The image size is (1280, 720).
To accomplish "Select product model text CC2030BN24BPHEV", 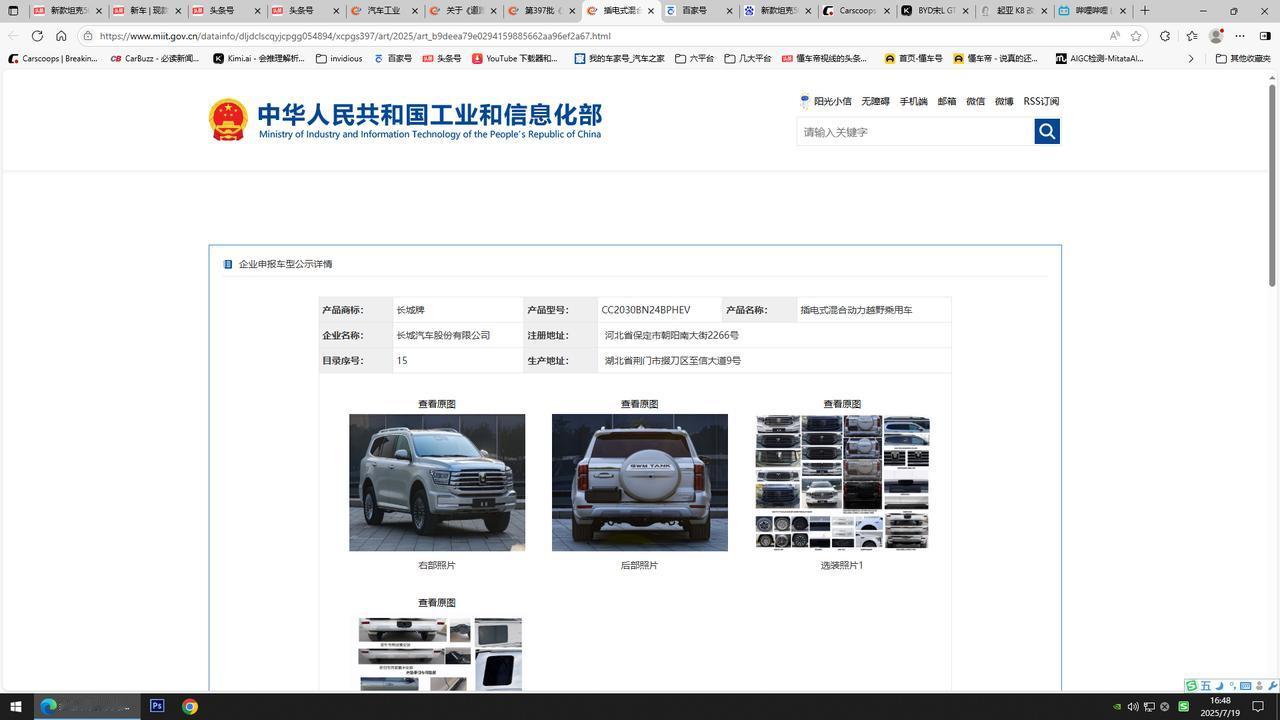I will pyautogui.click(x=646, y=310).
